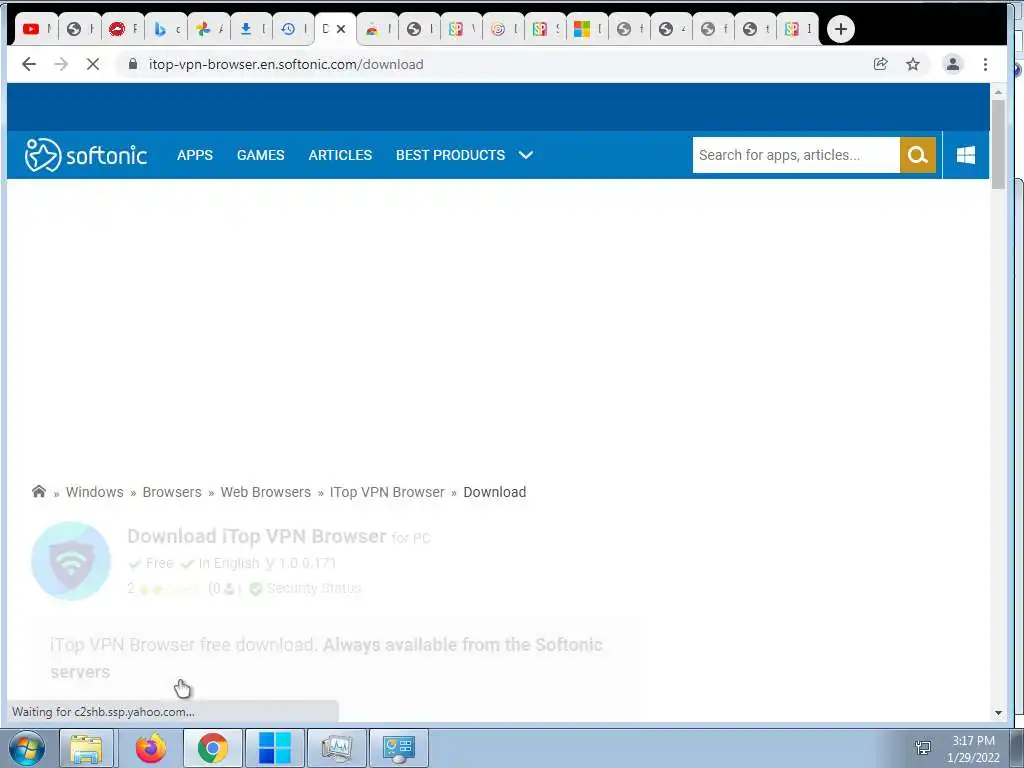Go back to previous page
Viewport: 1024px width, 768px height.
(29, 64)
